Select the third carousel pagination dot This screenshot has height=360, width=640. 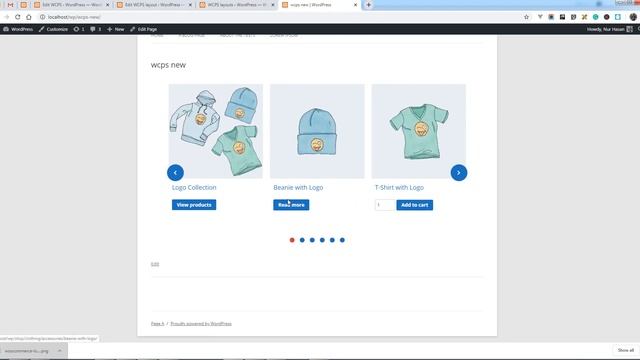tap(312, 240)
